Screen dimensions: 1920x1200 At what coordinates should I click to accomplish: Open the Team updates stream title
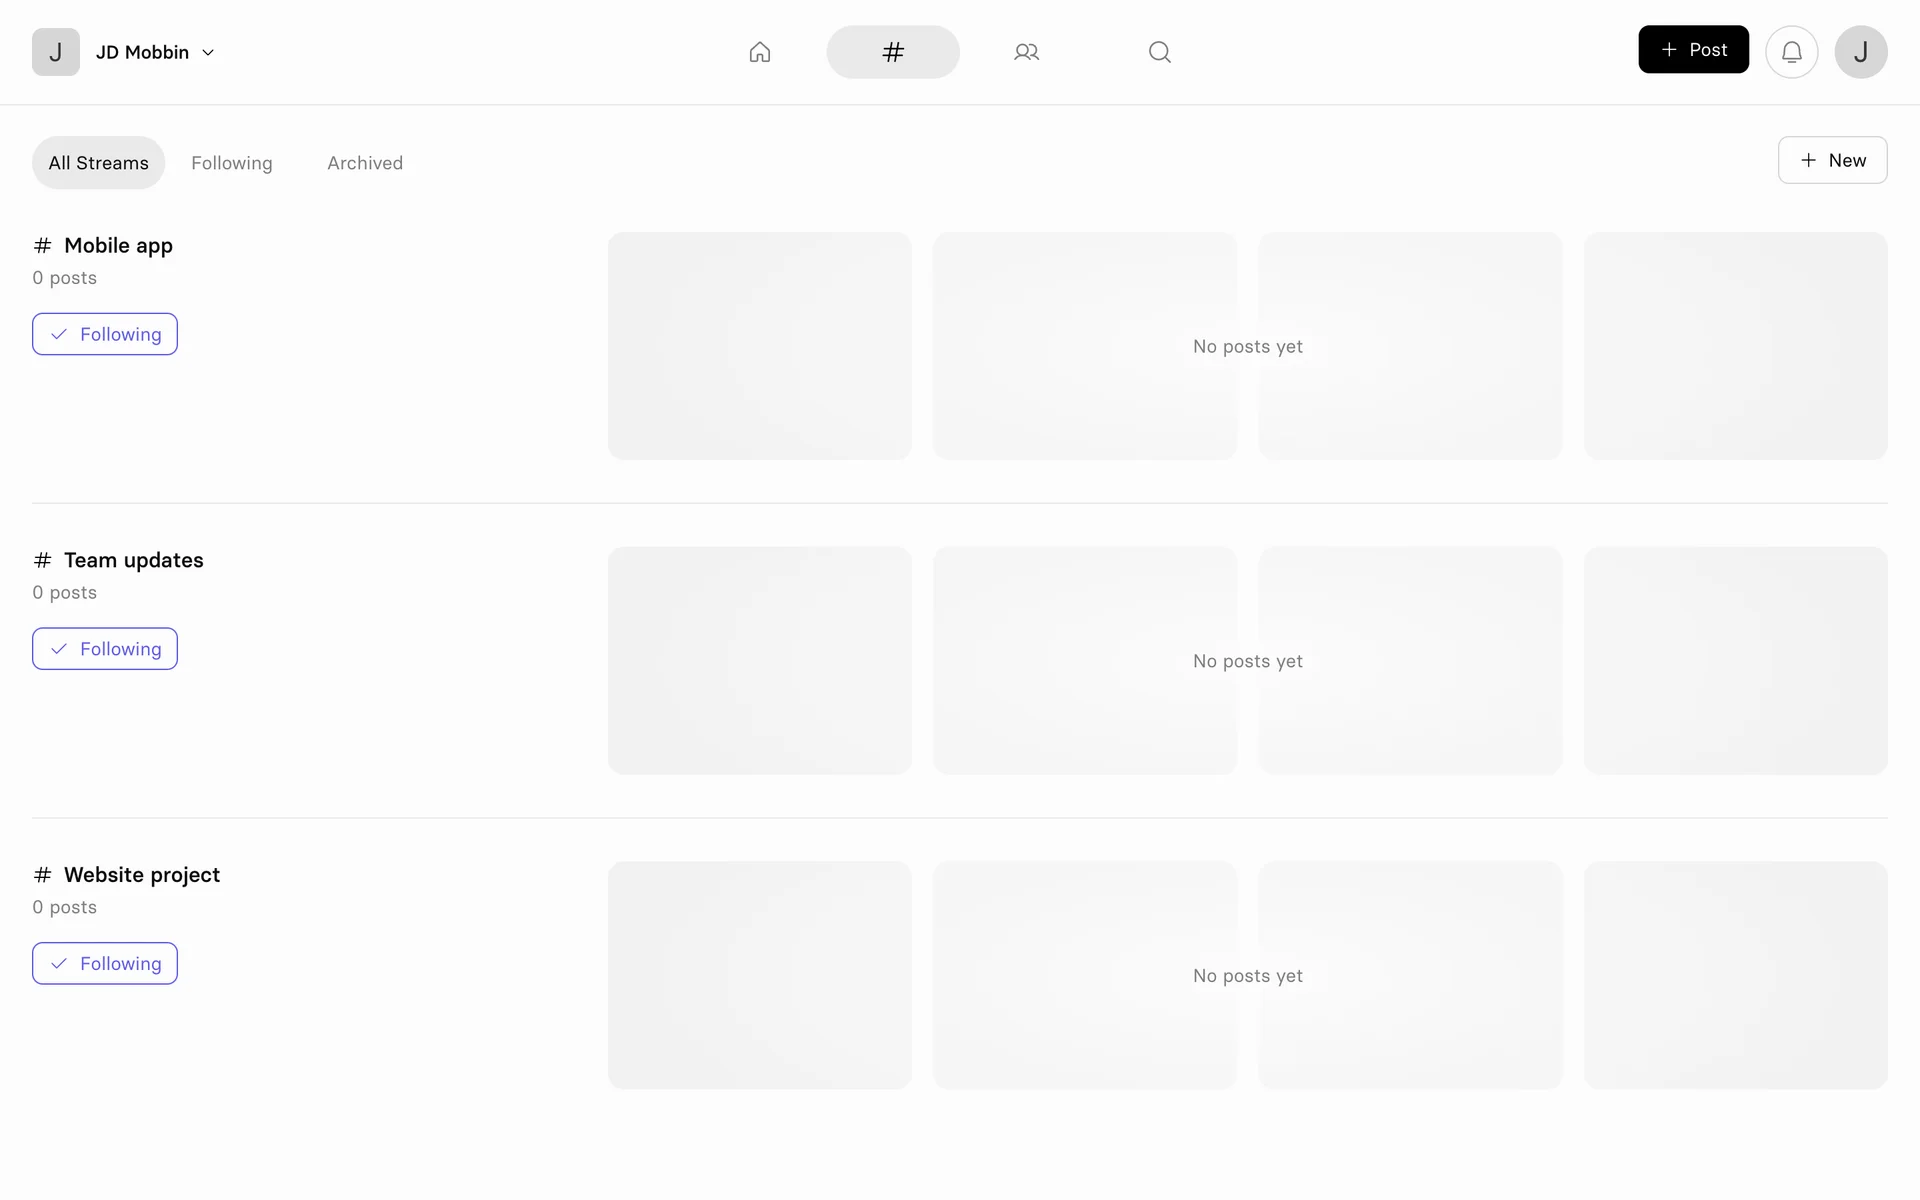133,561
